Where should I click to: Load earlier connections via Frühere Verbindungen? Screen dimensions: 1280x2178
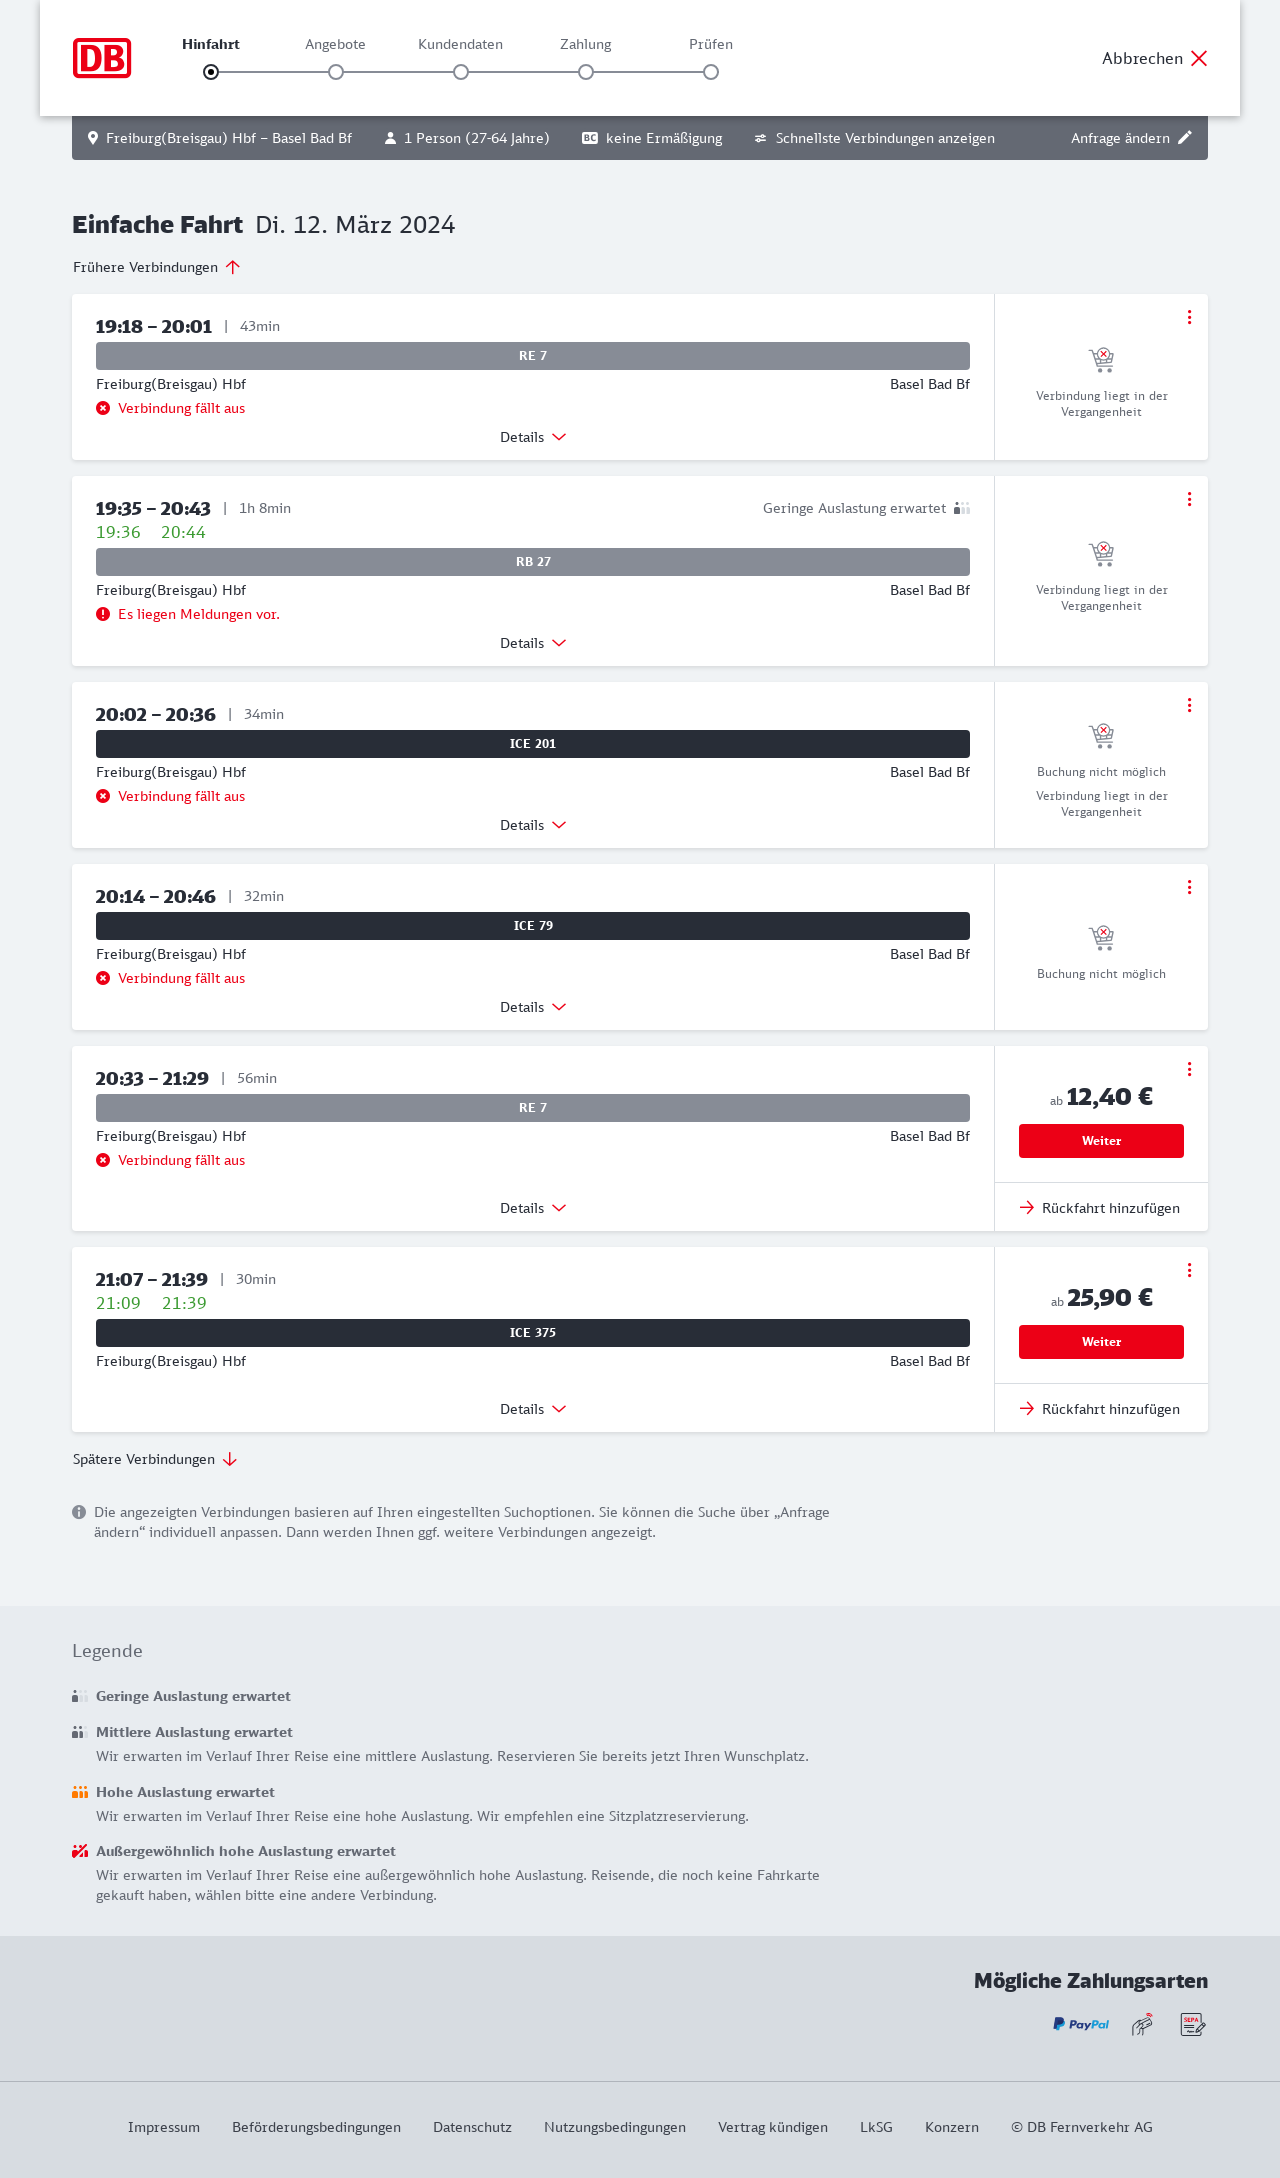[x=156, y=267]
